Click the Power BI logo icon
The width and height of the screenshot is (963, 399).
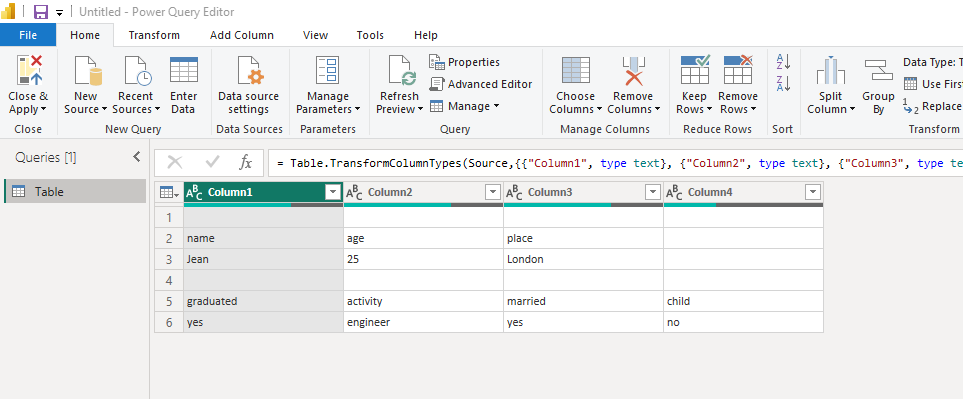[8, 11]
